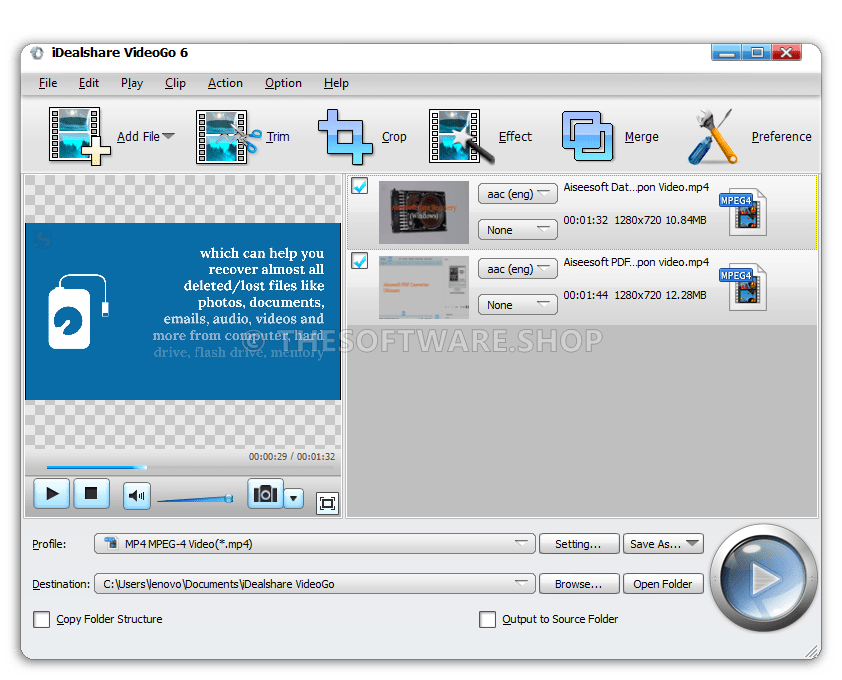Uncheck the Aiseesoft PDF...pon video.mp4 checkbox
The image size is (842, 680).
click(x=359, y=261)
